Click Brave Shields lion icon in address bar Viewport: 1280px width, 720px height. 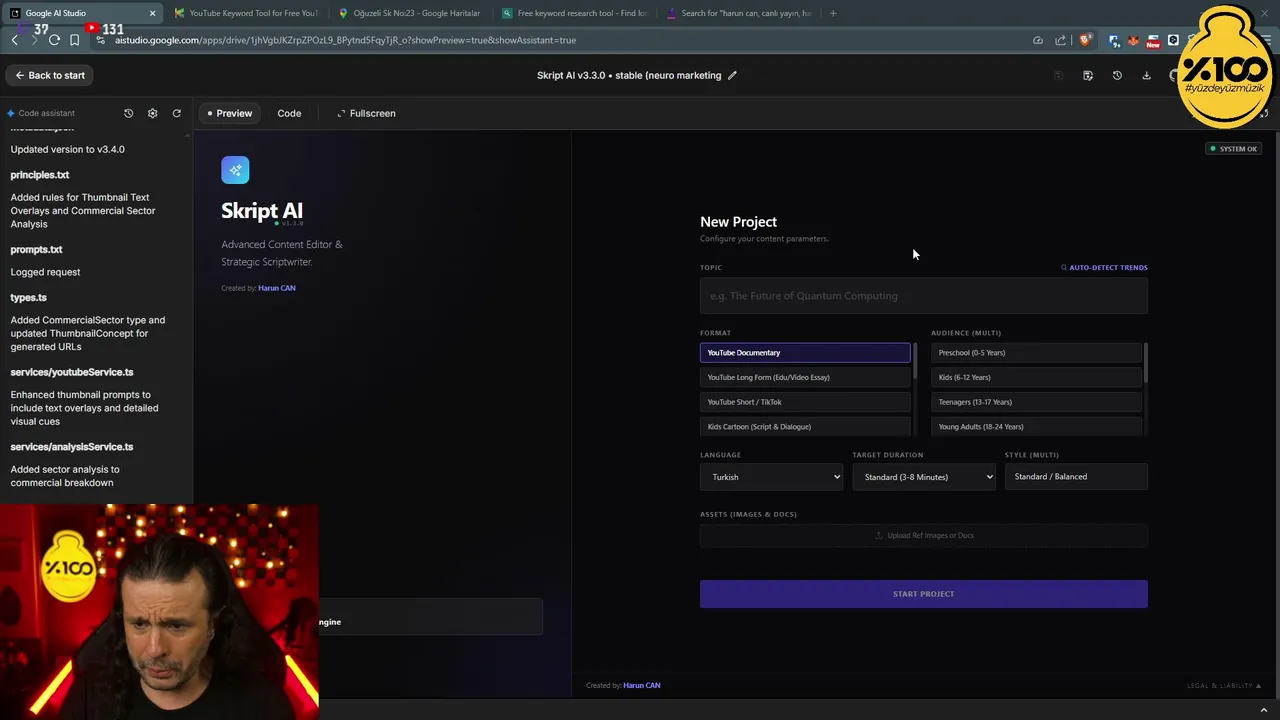click(1085, 40)
